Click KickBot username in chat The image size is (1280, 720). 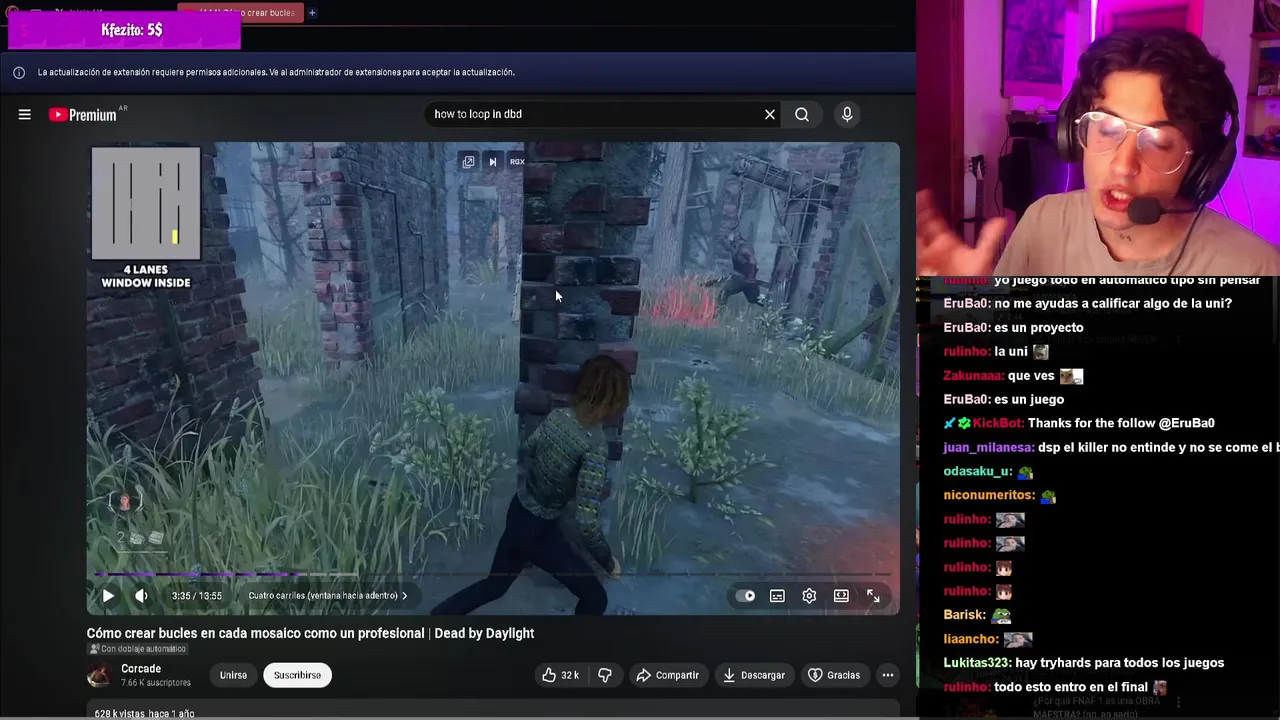(x=996, y=424)
